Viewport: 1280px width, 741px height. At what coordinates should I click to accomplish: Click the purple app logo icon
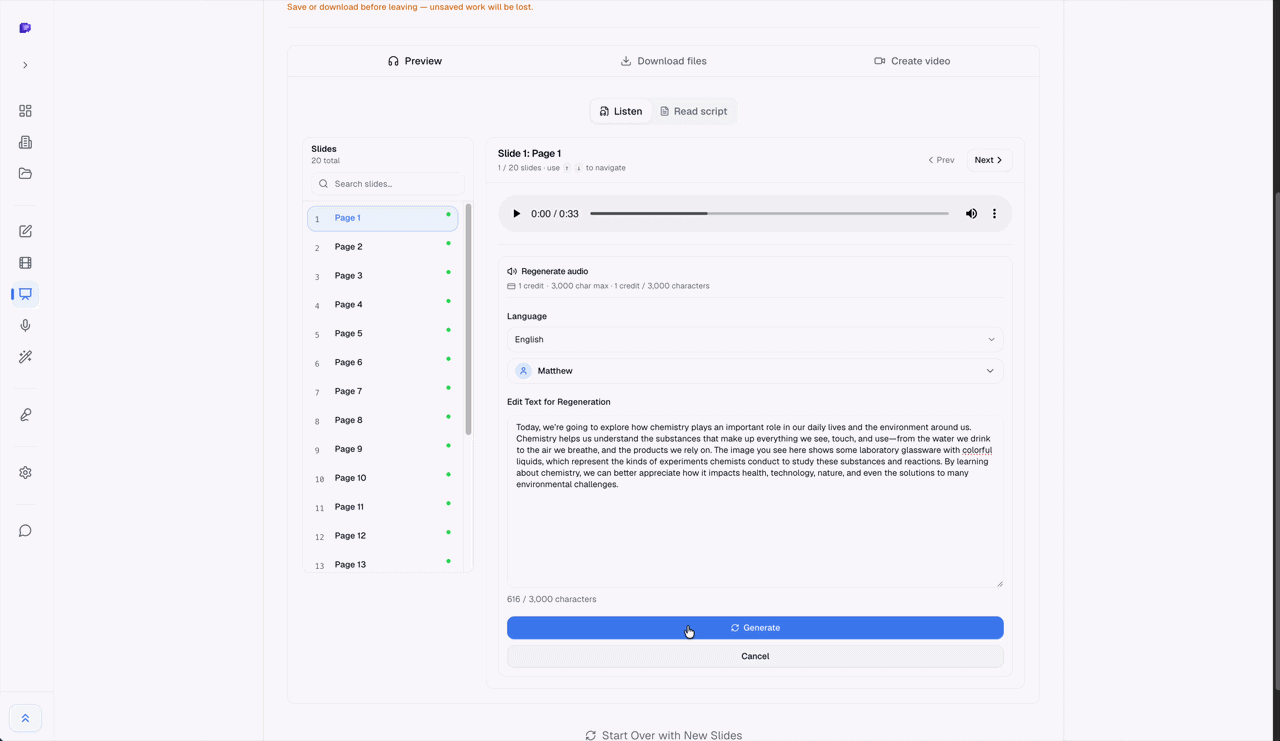(x=25, y=28)
